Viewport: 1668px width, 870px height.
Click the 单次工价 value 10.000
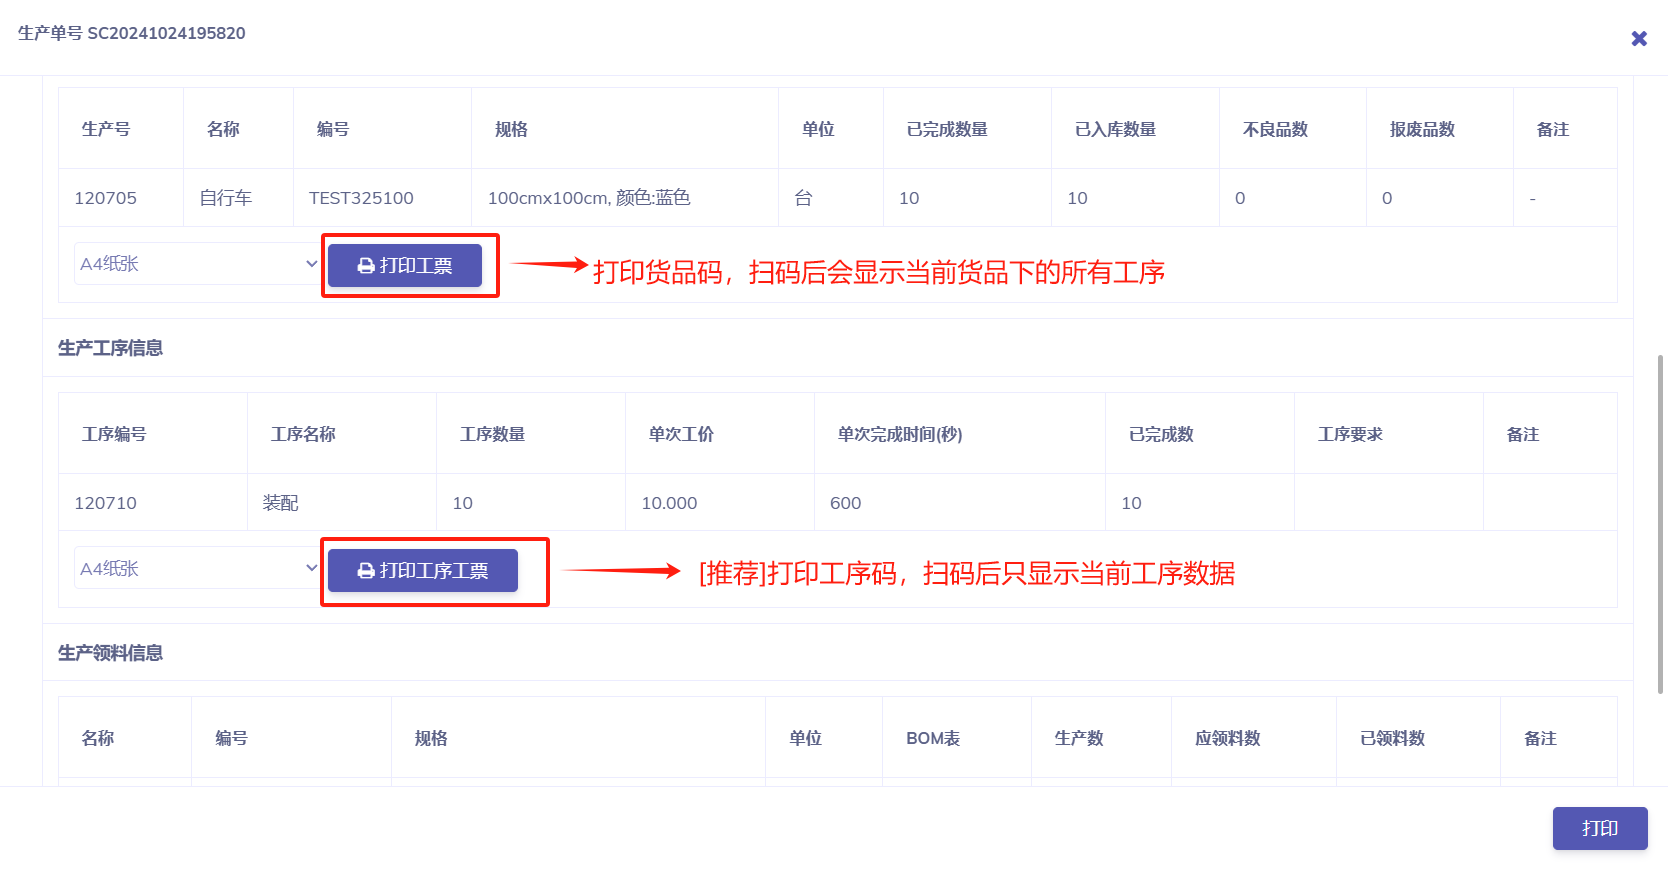pos(669,503)
